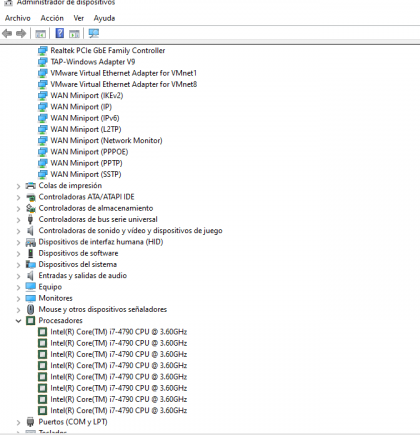The height and width of the screenshot is (435, 420).
Task: Click the scan for hardware changes icon
Action: click(94, 33)
